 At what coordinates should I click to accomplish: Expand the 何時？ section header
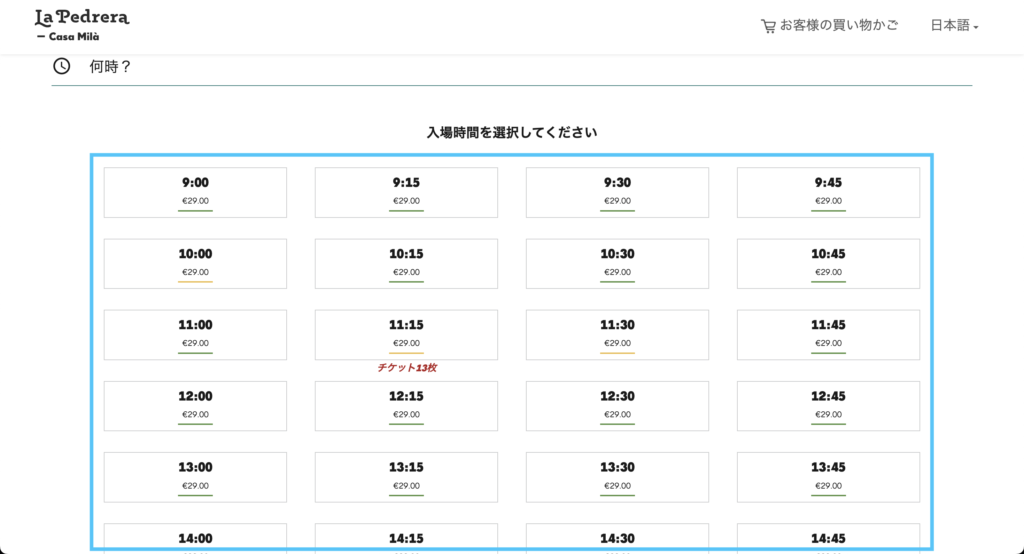tap(111, 67)
